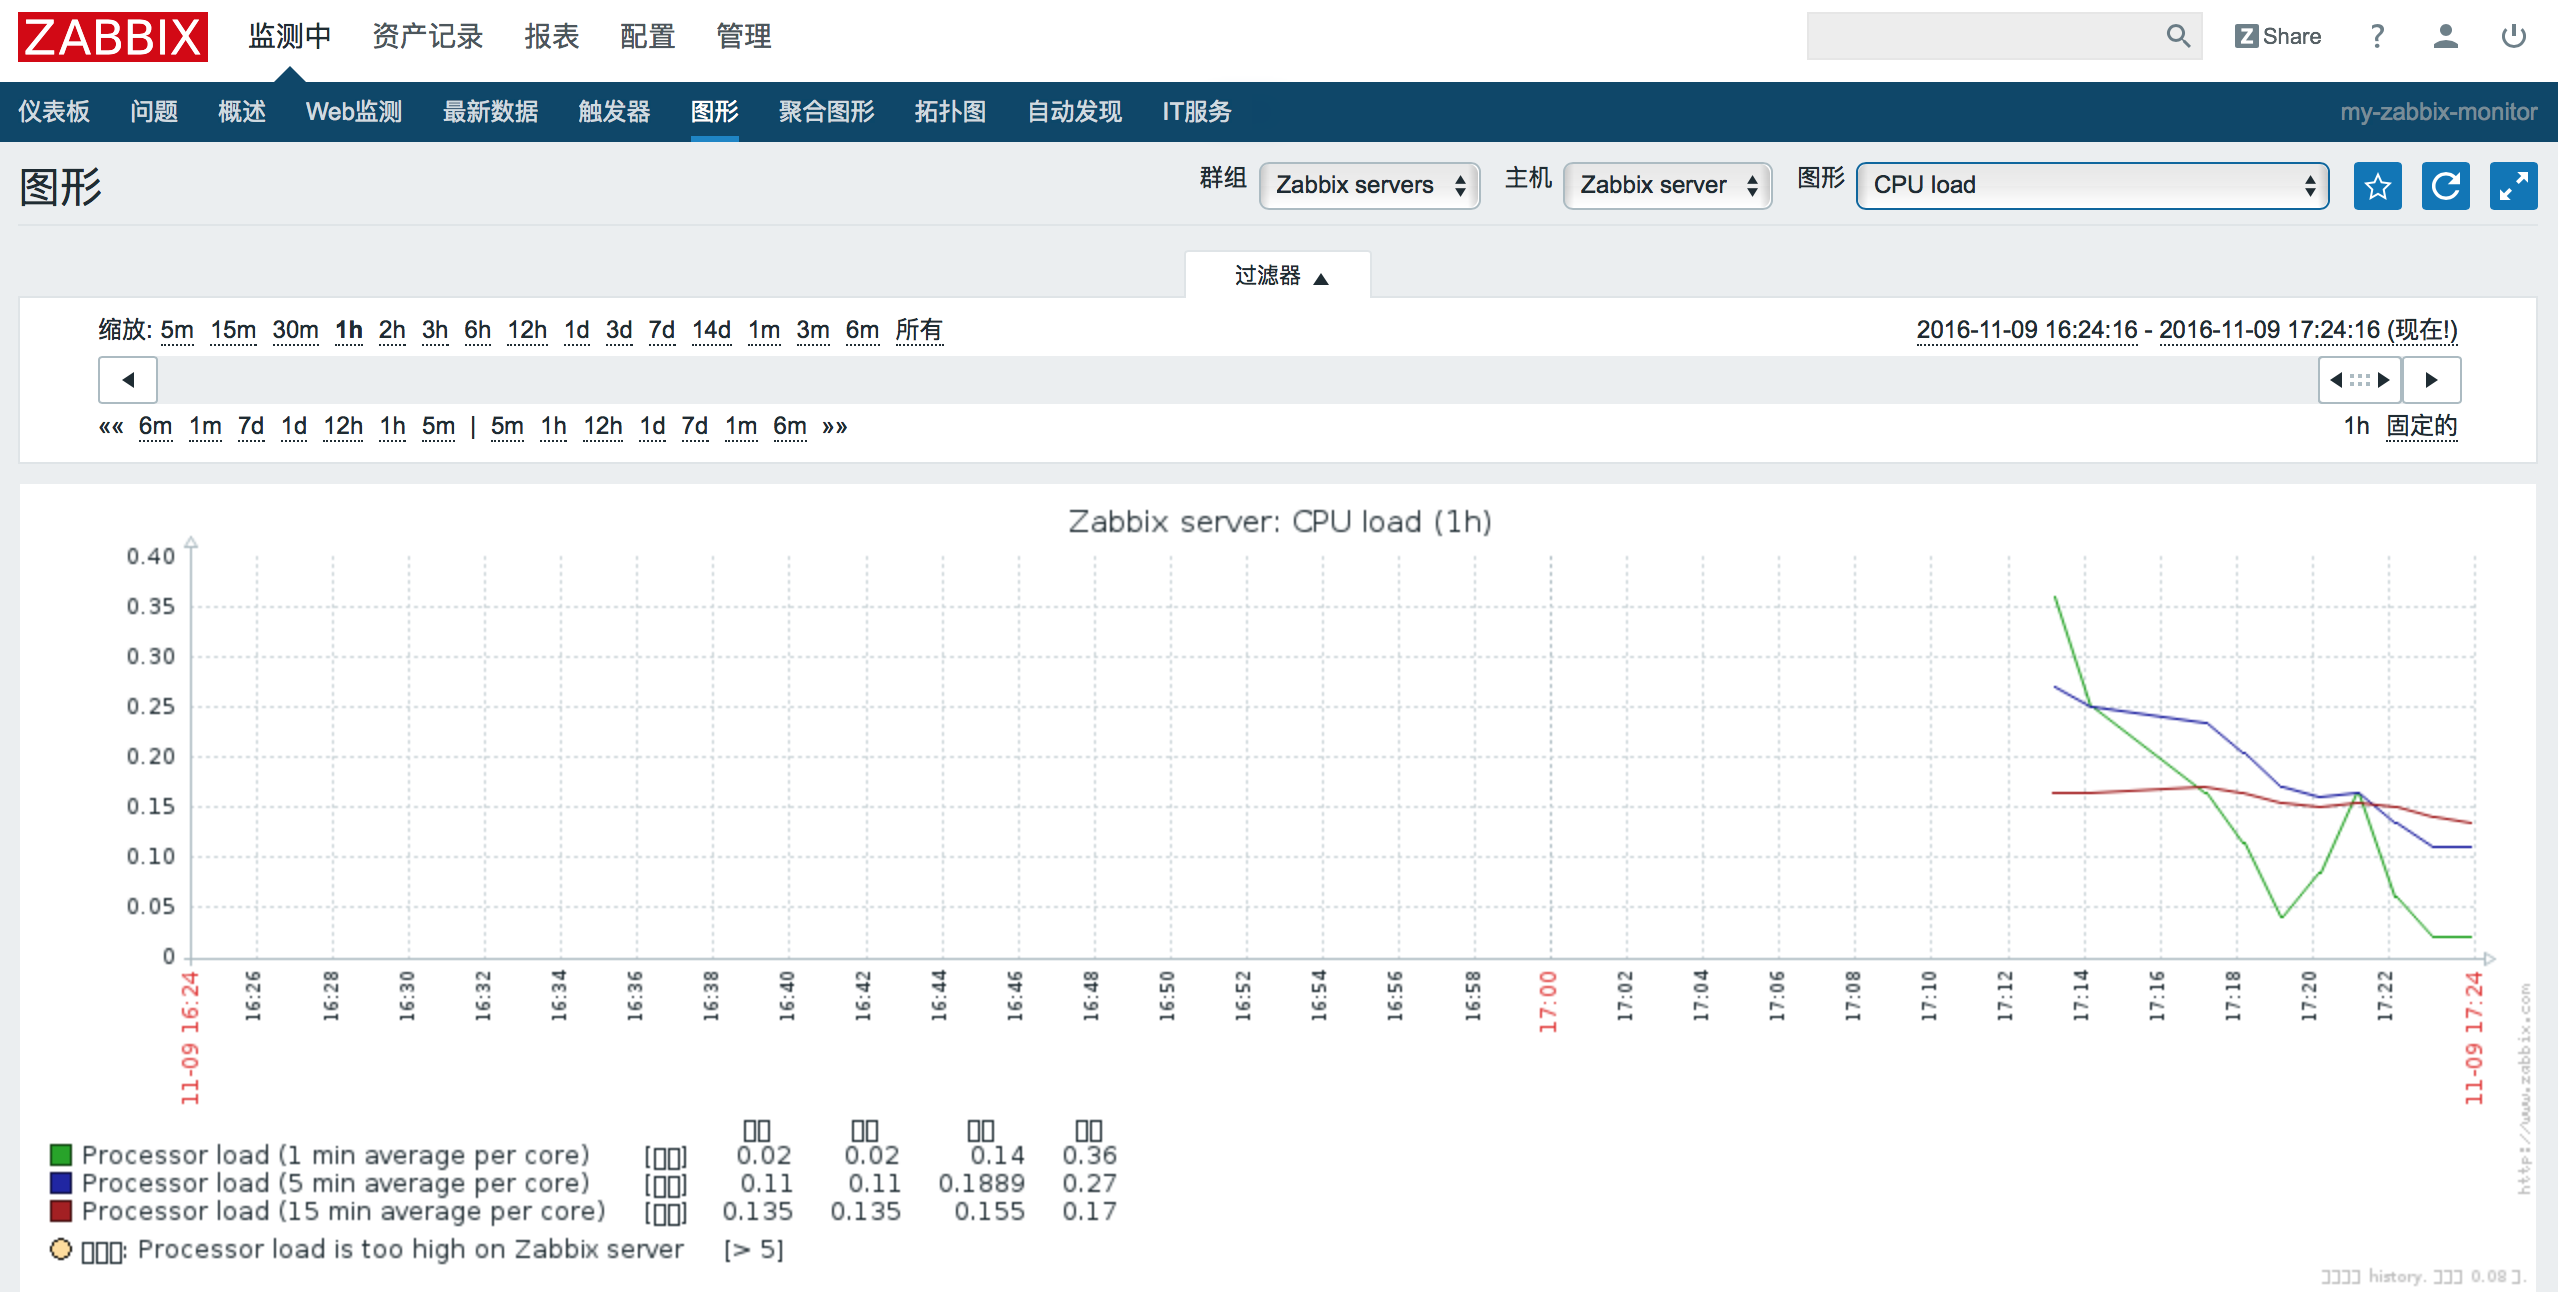Go to 自动发现 submenu
Screen dimensions: 2558x1292
coord(1075,111)
